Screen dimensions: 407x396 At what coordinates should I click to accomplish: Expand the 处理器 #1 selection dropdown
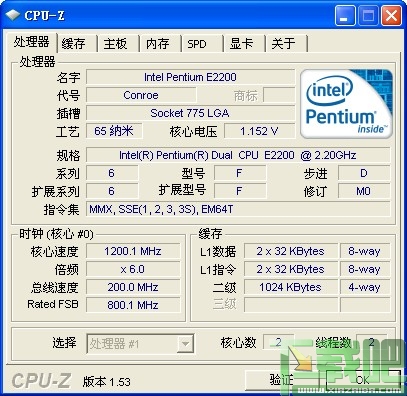point(185,344)
